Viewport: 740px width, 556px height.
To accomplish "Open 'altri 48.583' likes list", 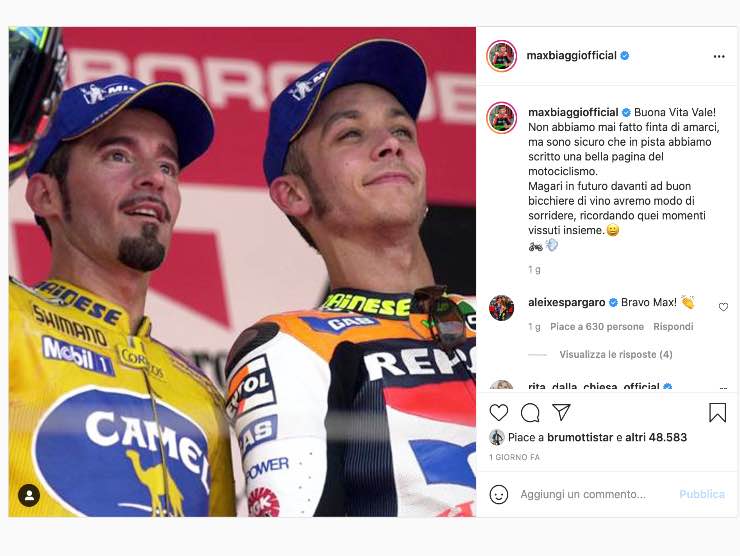I will tap(657, 437).
